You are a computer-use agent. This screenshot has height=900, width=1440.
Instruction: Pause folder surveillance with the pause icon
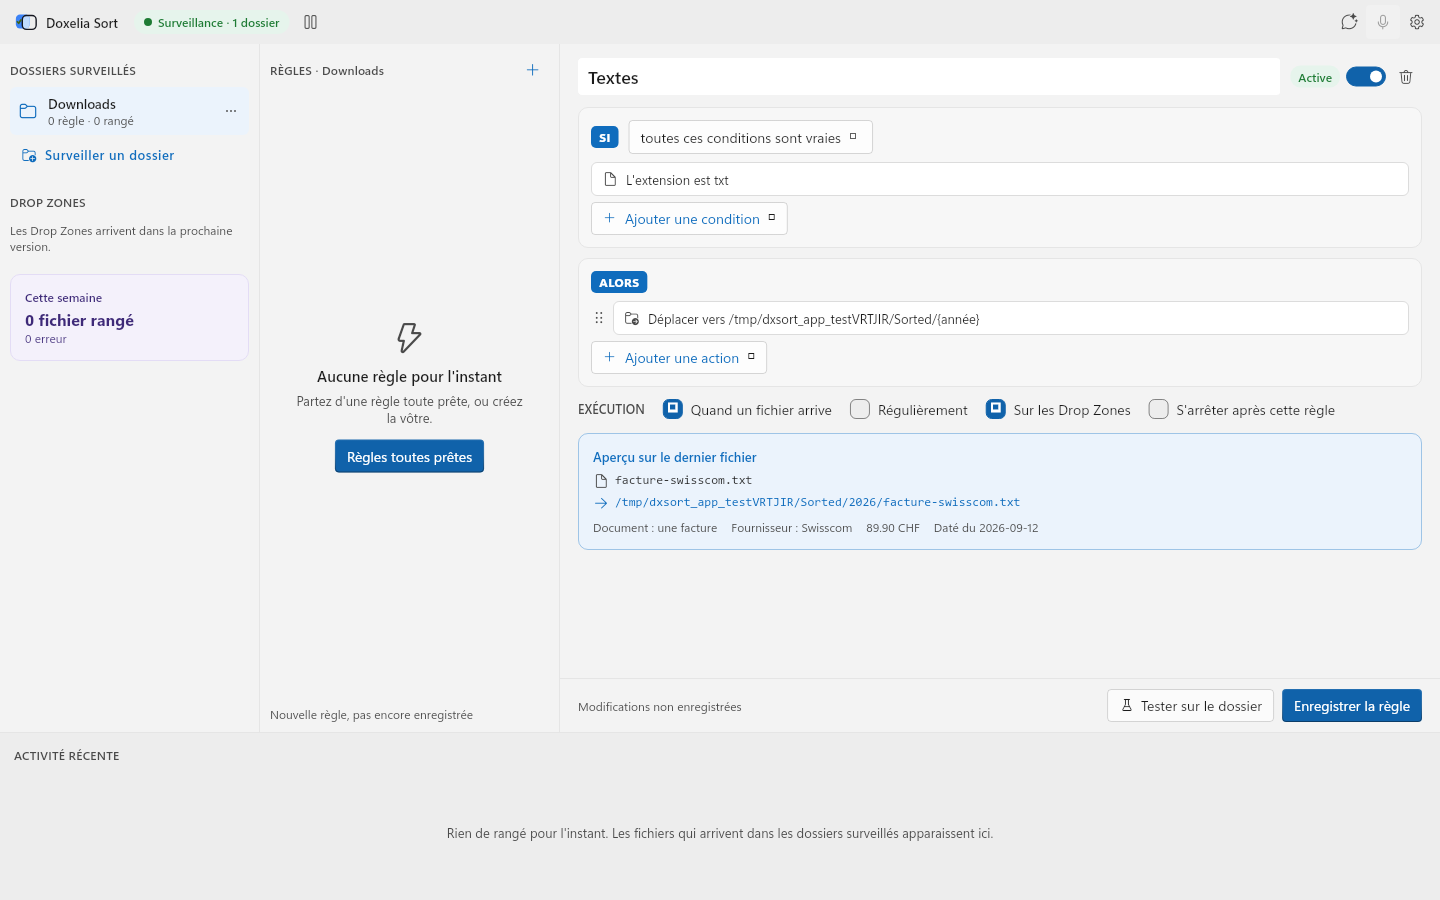tap(310, 22)
